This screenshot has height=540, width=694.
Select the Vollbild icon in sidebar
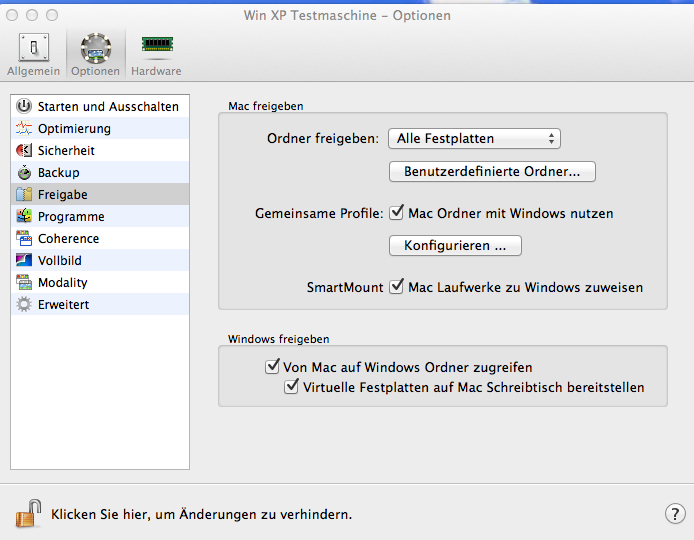24,260
